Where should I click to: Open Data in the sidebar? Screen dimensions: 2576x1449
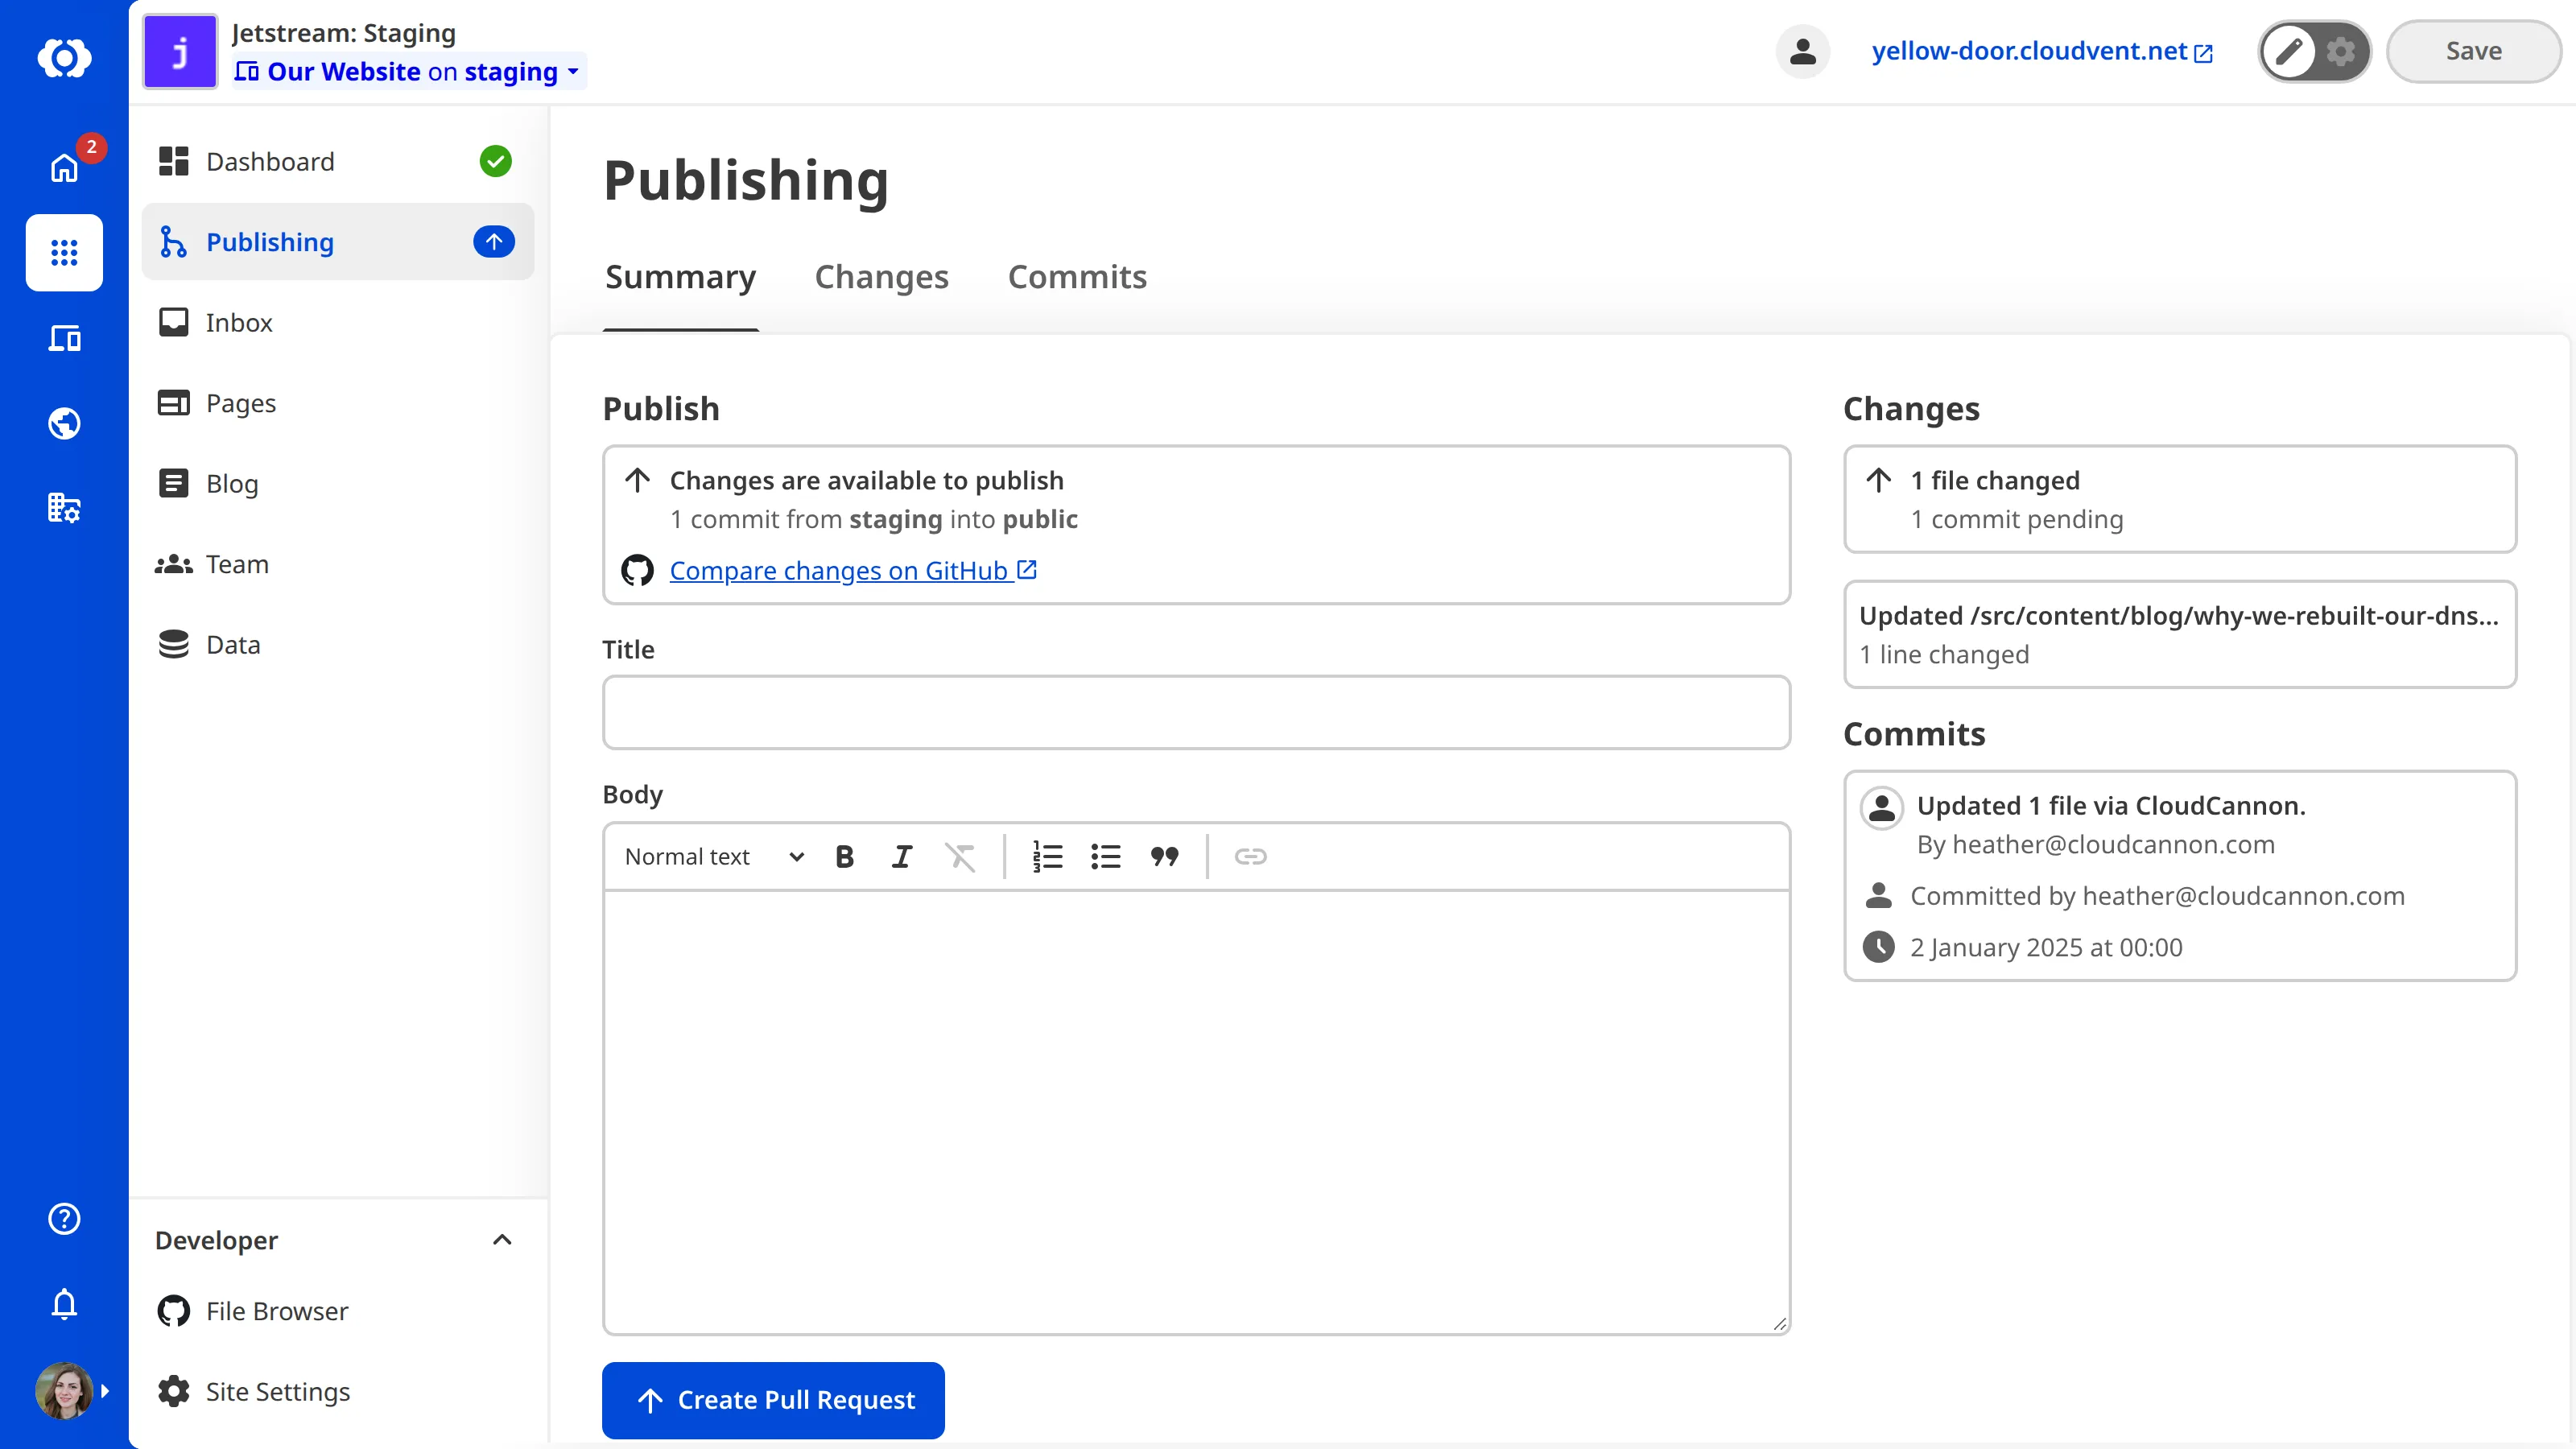[x=337, y=644]
